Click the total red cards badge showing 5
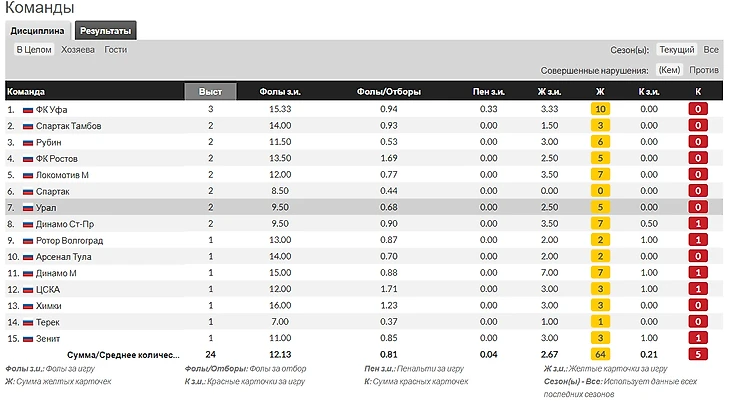730x410 pixels. tap(698, 355)
